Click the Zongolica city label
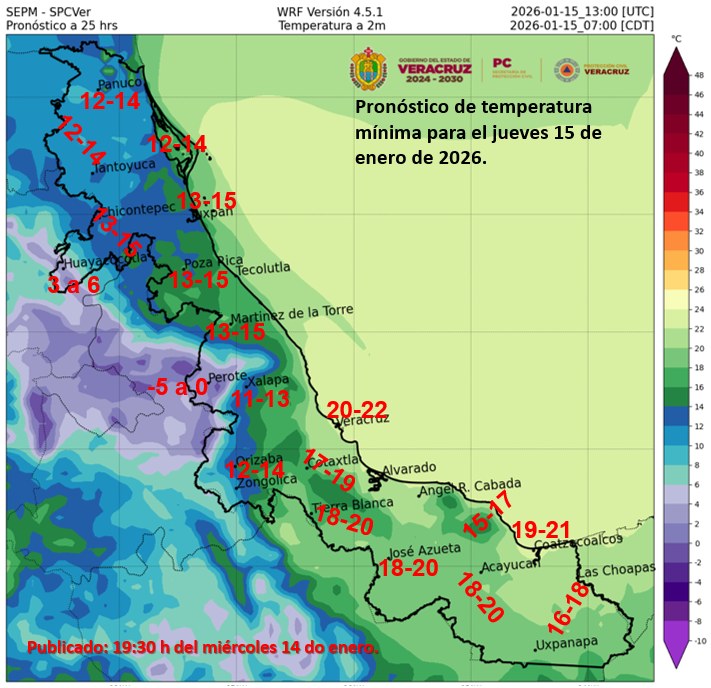 (x=268, y=481)
